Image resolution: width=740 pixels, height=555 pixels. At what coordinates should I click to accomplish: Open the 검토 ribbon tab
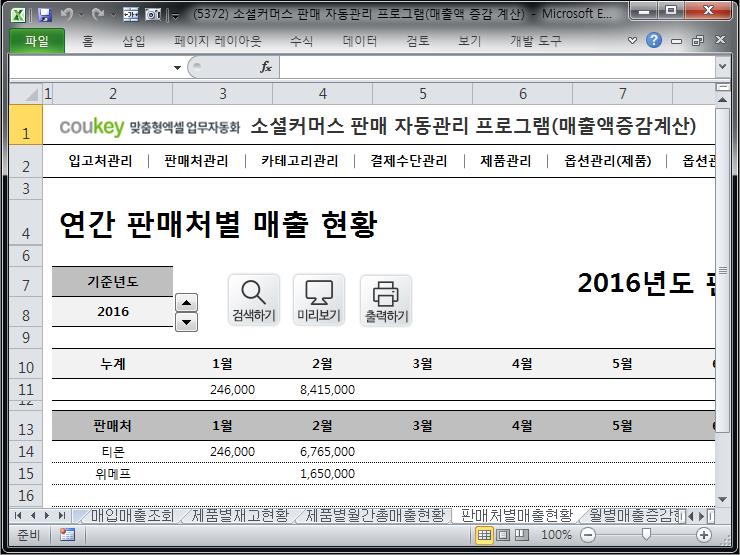[418, 41]
